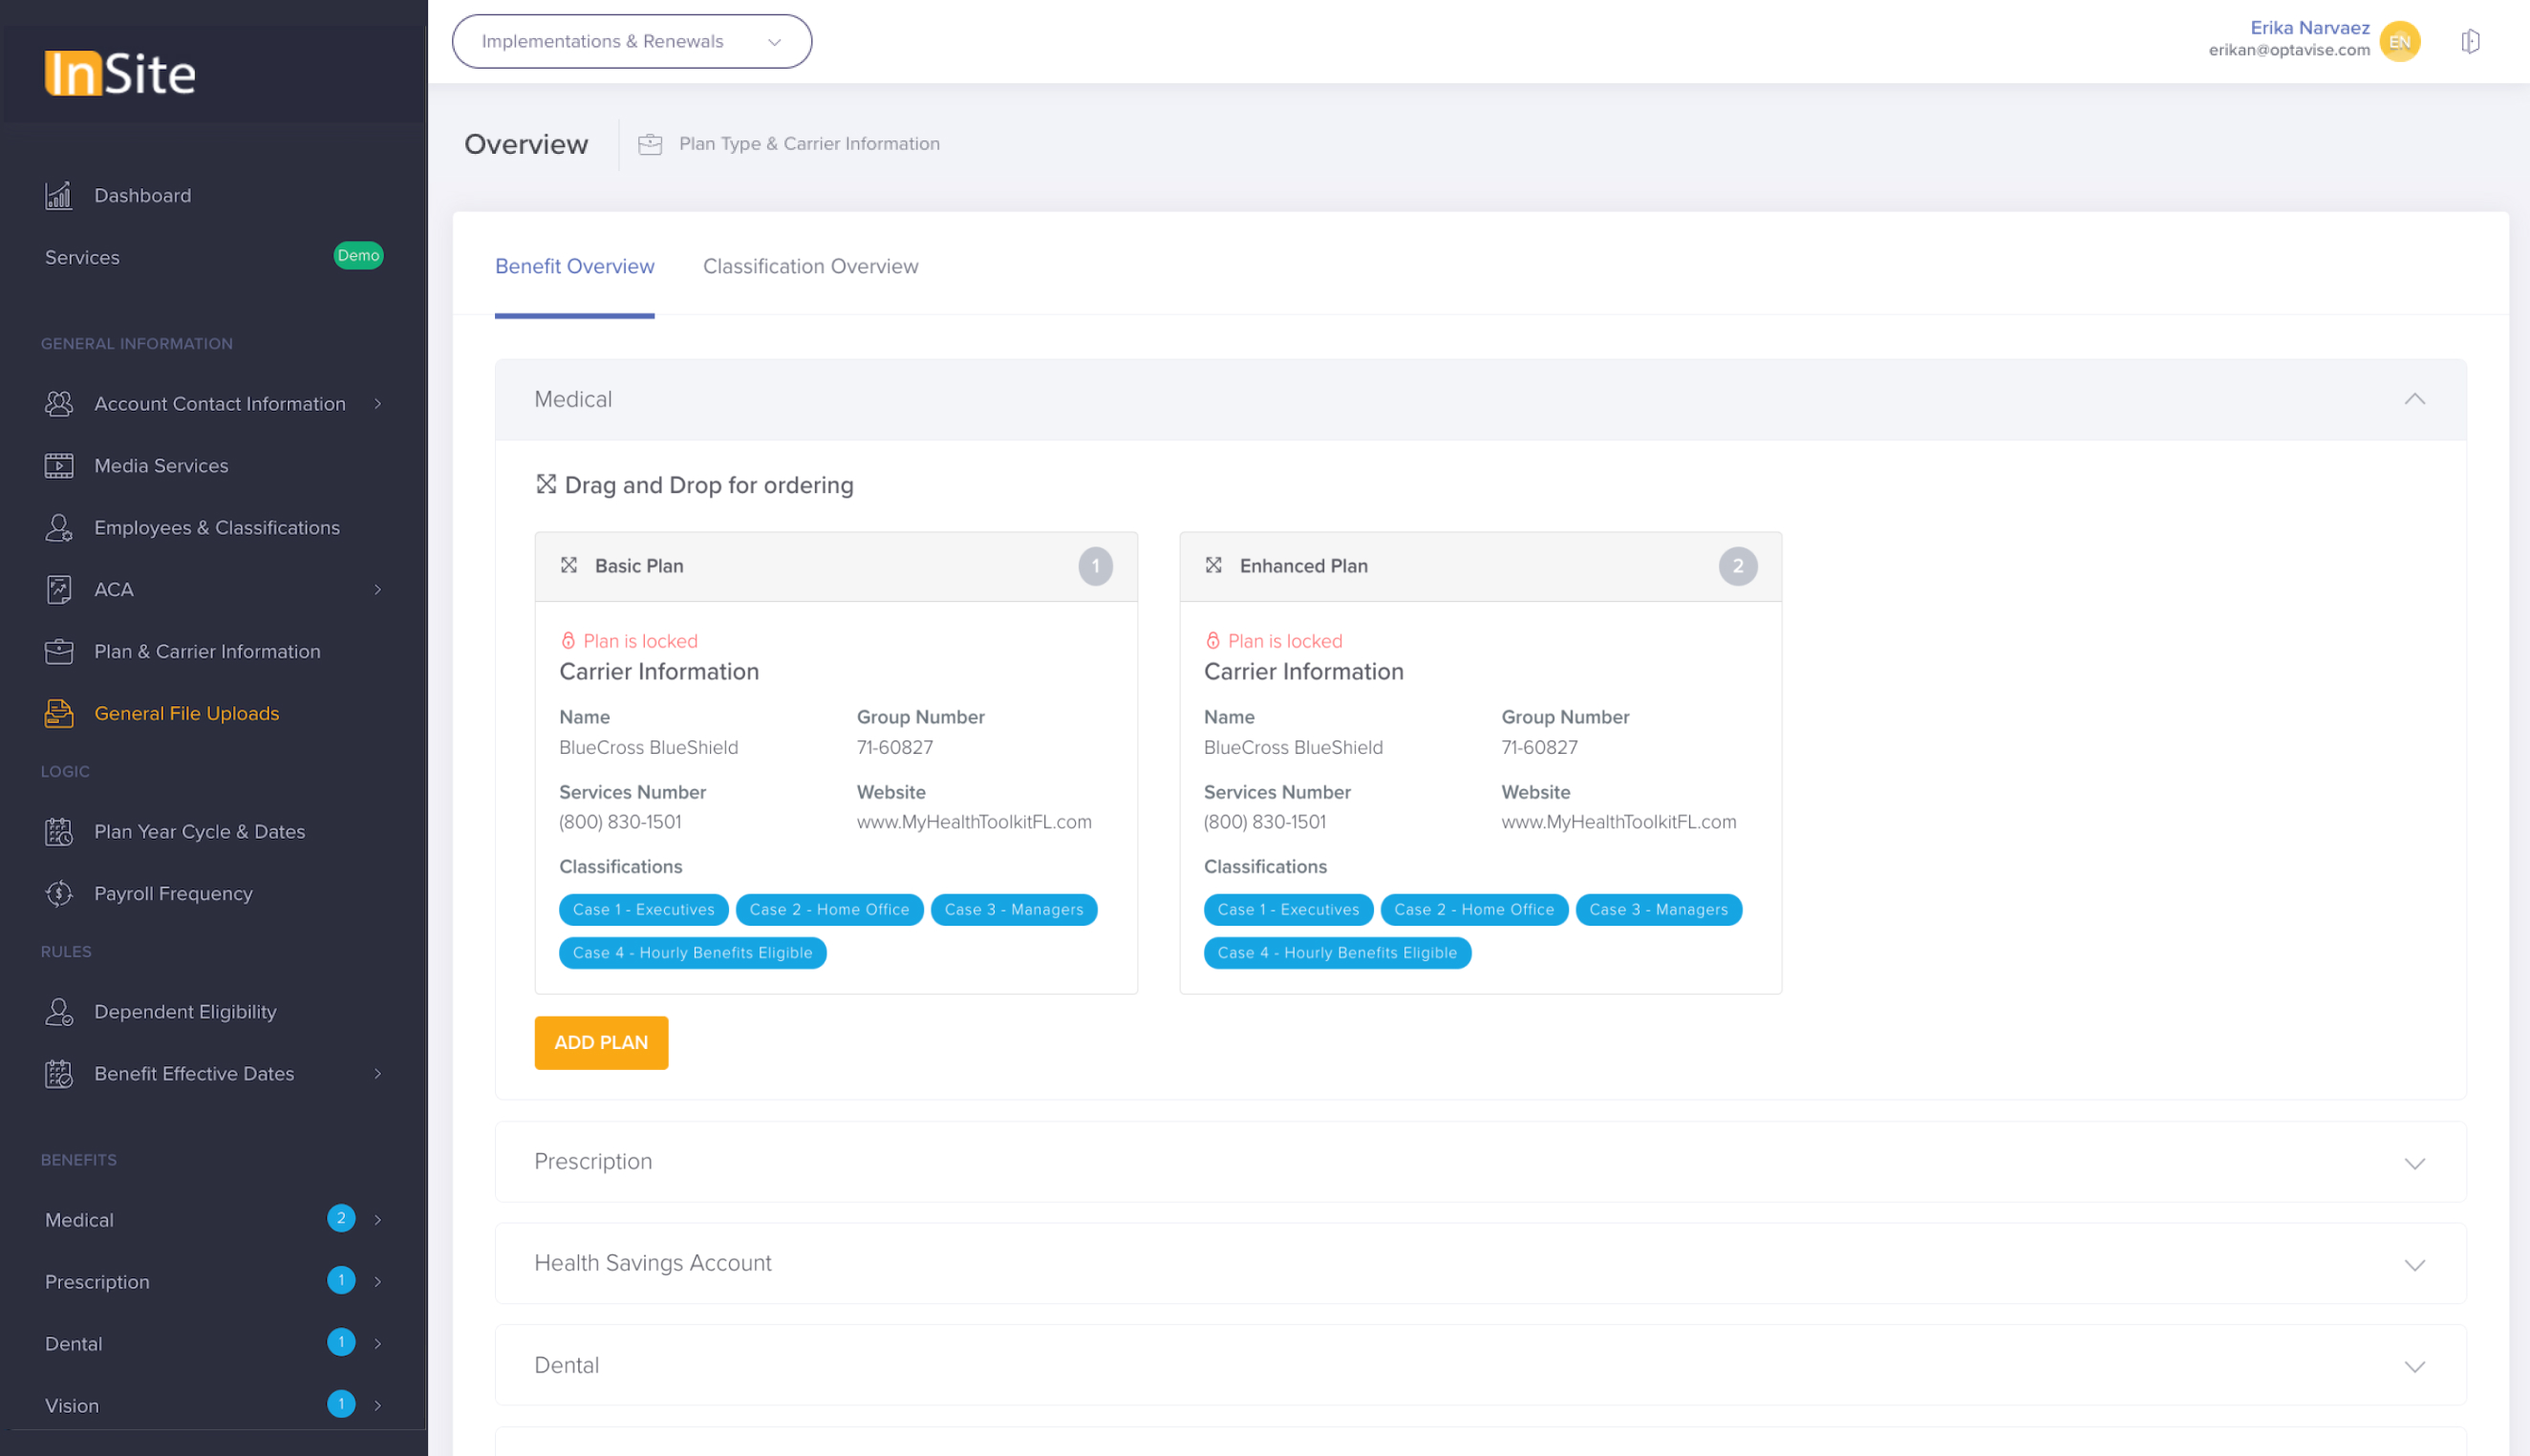Screen dimensions: 2530x1456
Task: Click the lock icon on Enhanced Plan
Action: pos(1213,640)
